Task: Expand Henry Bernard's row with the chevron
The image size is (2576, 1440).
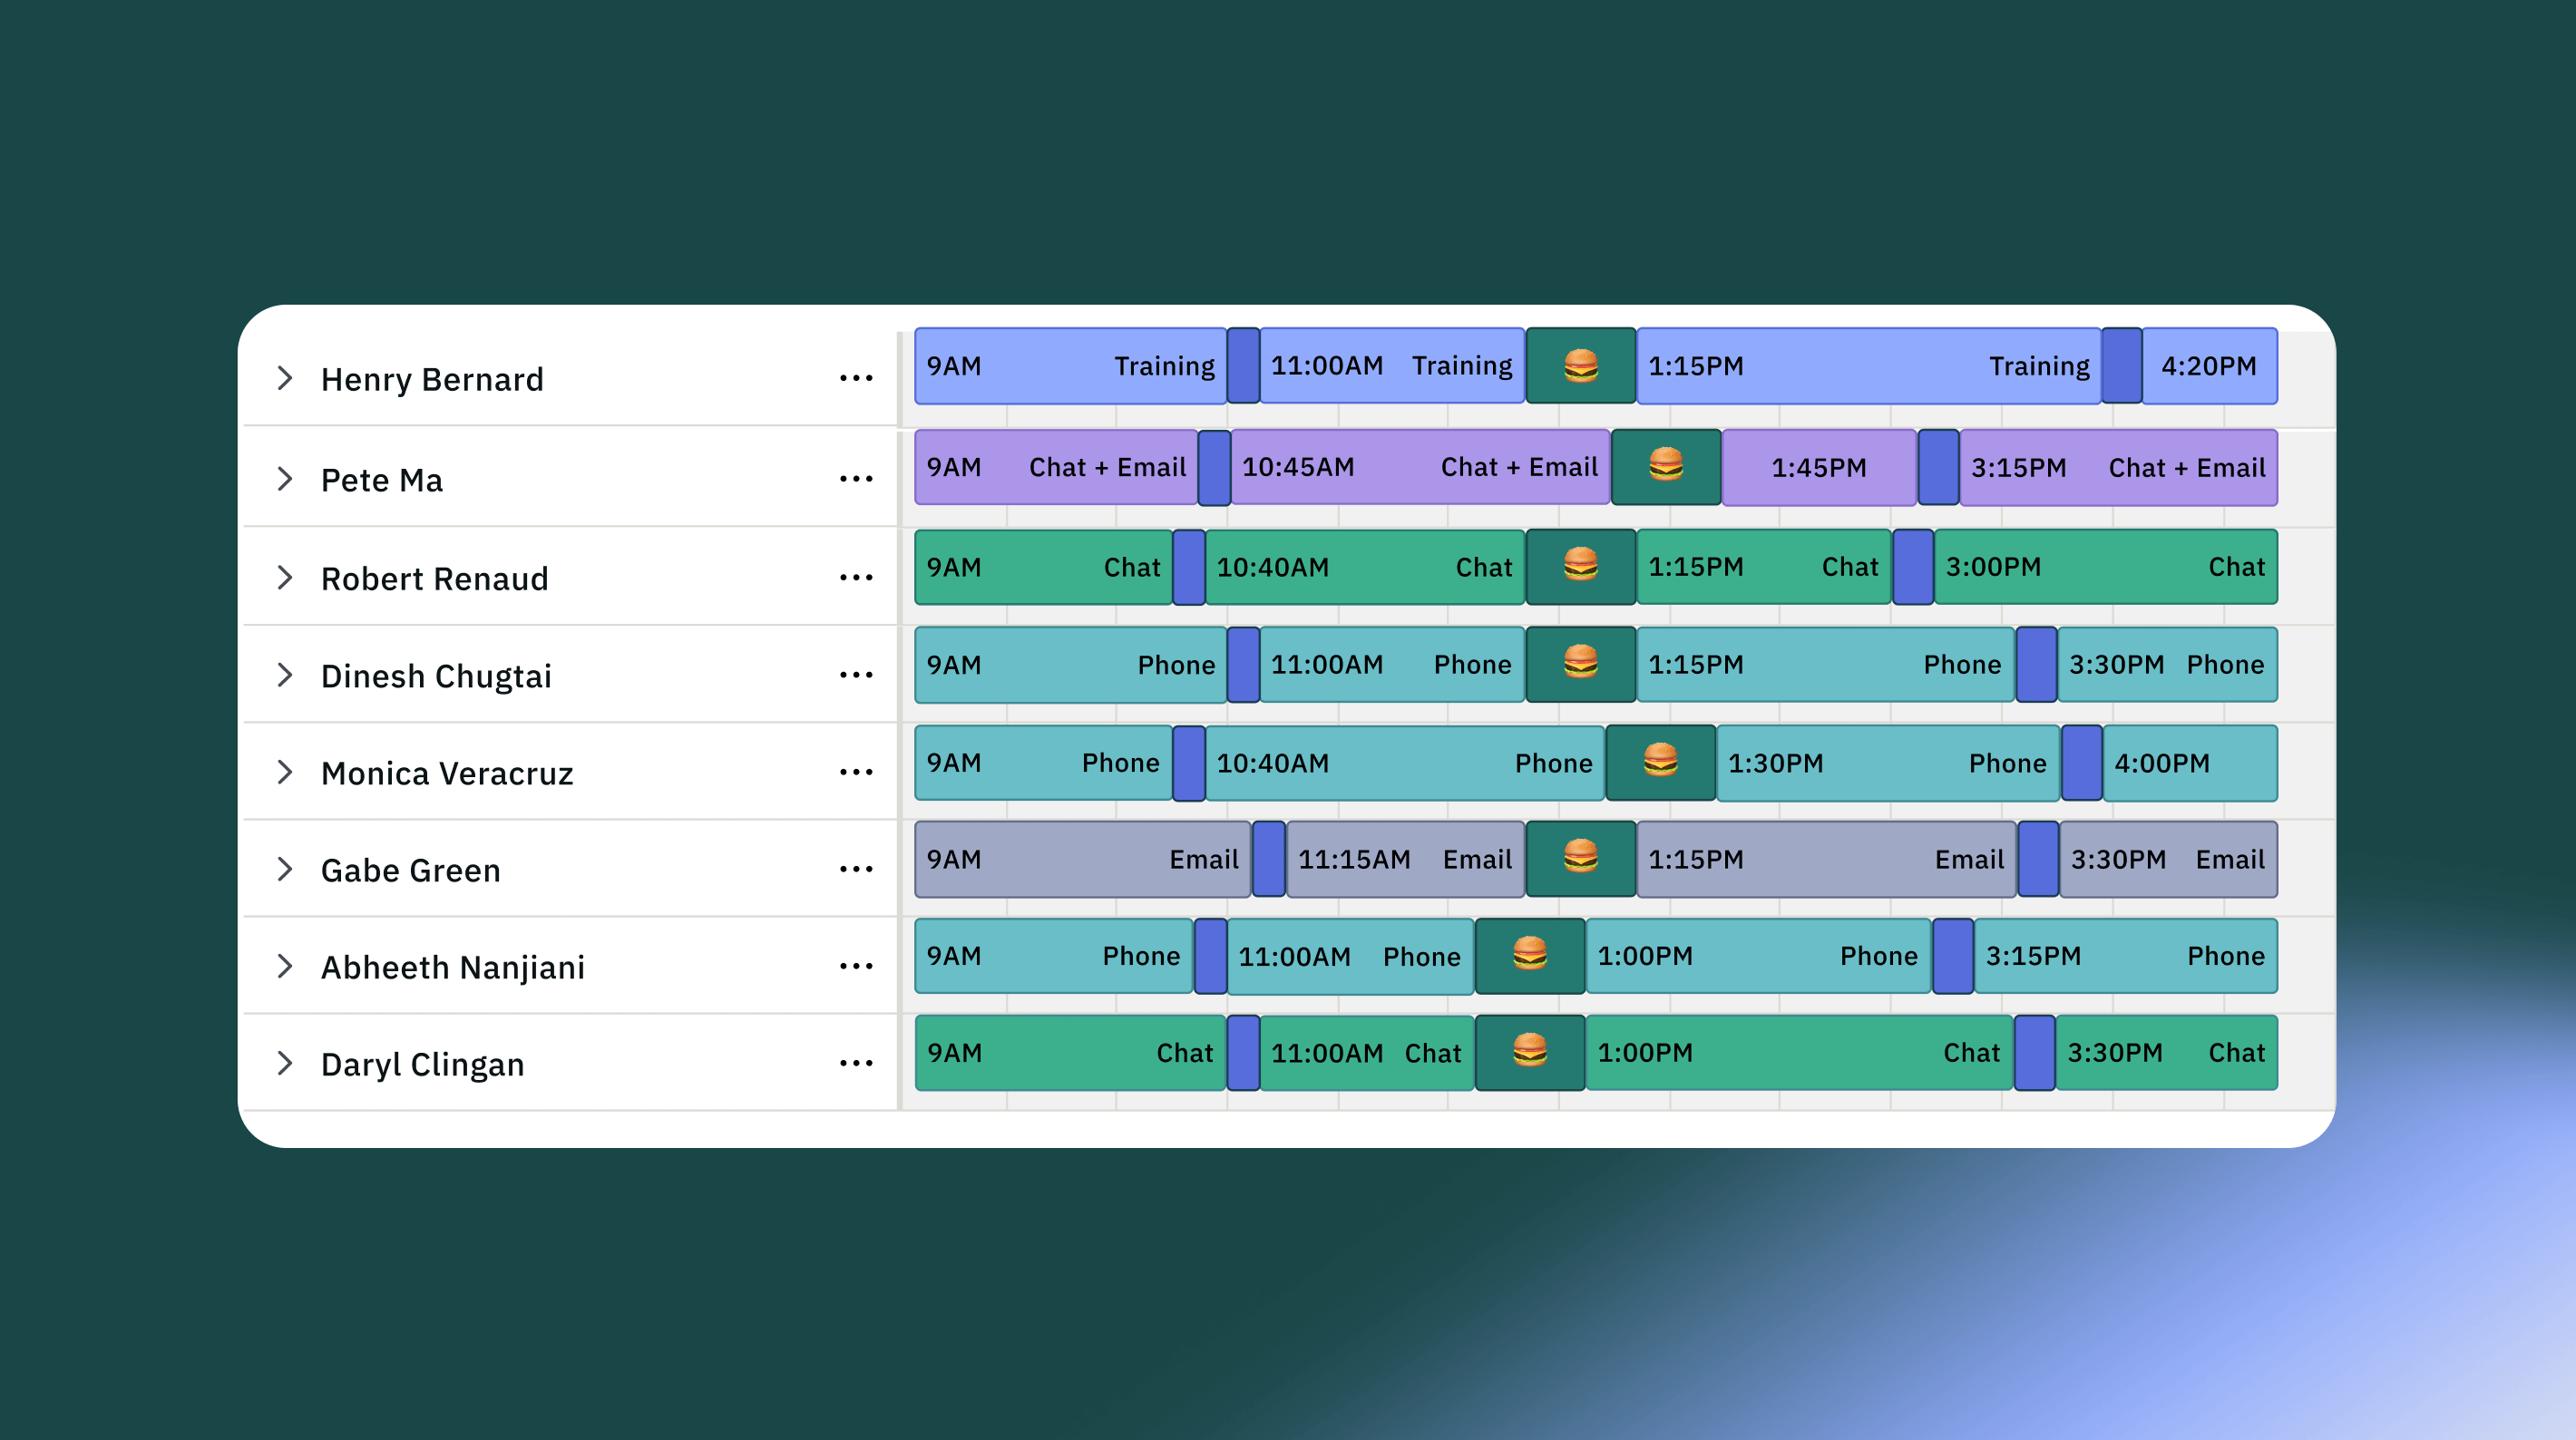Action: tap(285, 379)
